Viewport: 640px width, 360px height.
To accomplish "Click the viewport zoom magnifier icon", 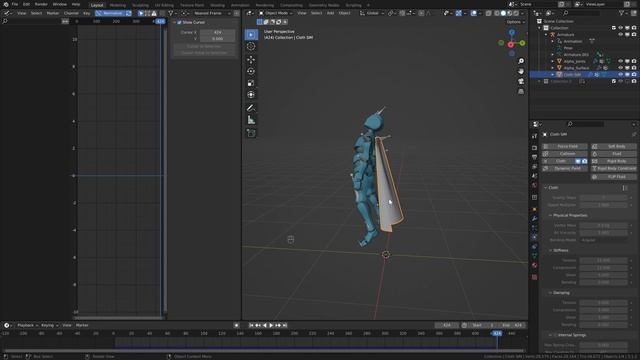I will point(521,61).
